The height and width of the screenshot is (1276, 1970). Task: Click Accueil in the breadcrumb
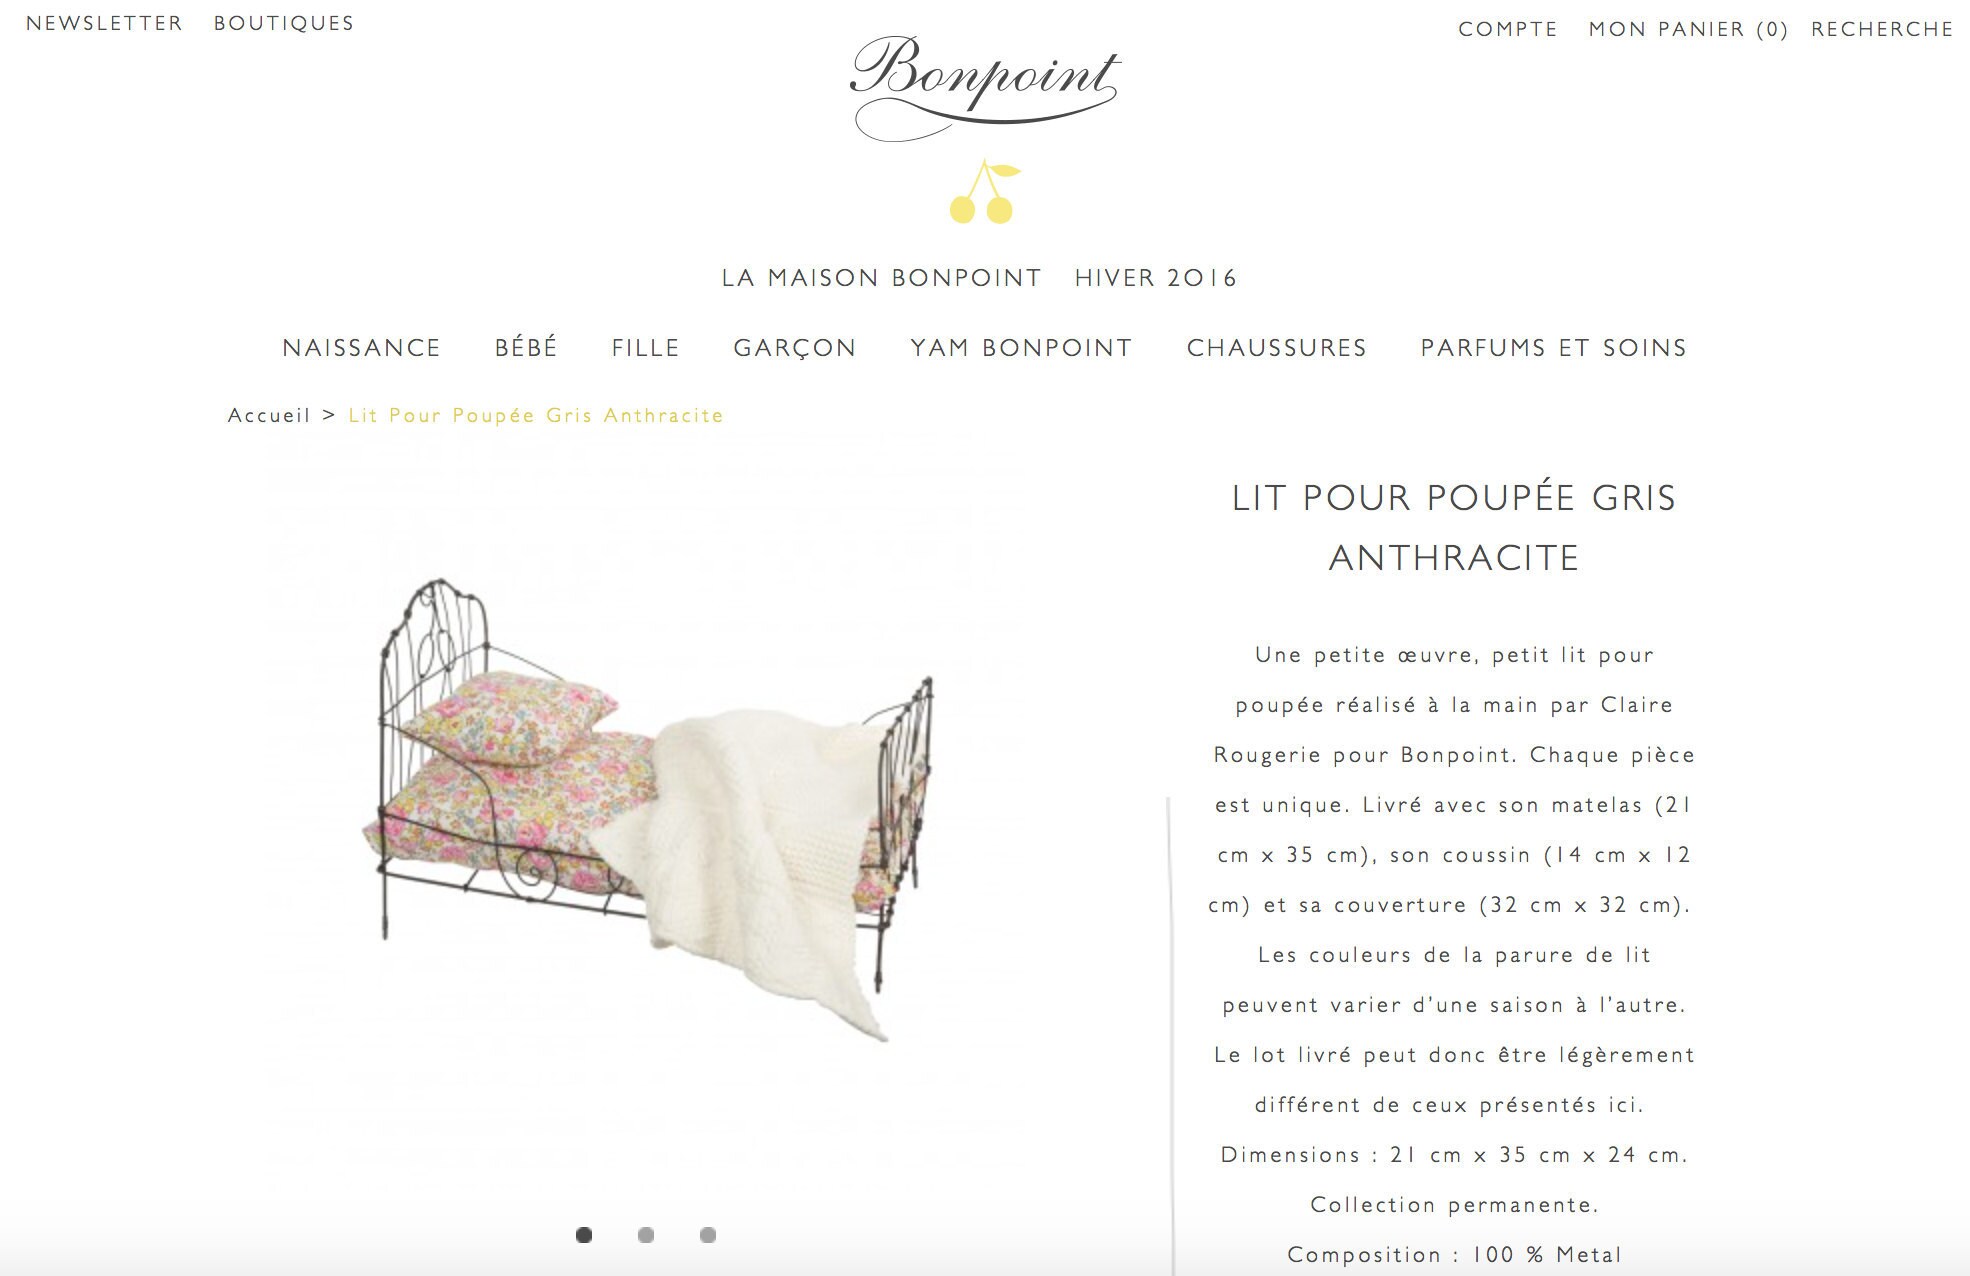pyautogui.click(x=269, y=415)
